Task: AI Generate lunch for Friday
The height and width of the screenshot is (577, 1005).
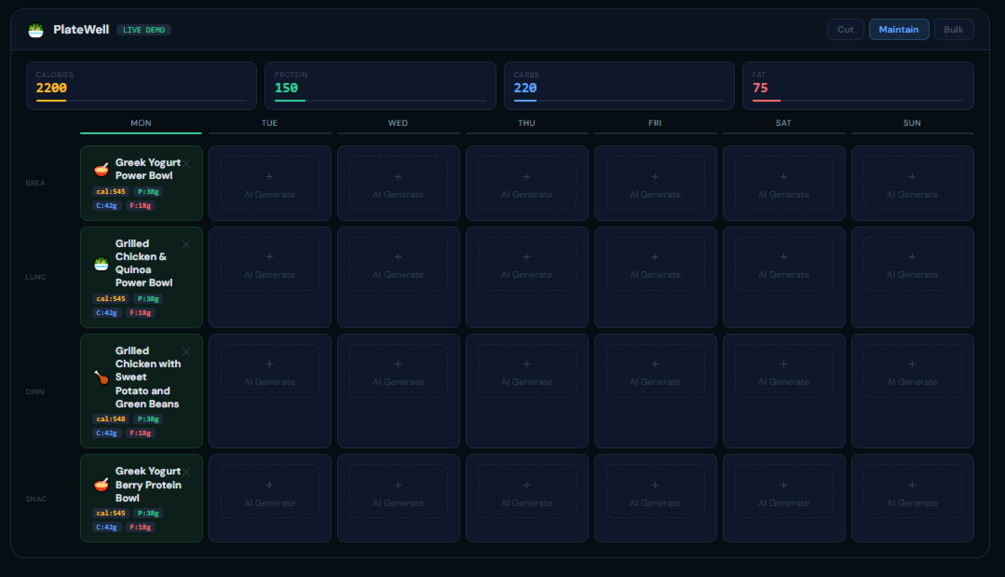Action: pyautogui.click(x=655, y=264)
